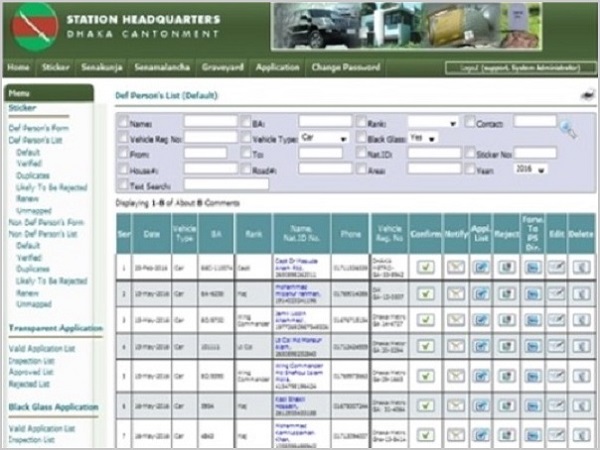Open the Senakunja menu

[x=102, y=67]
